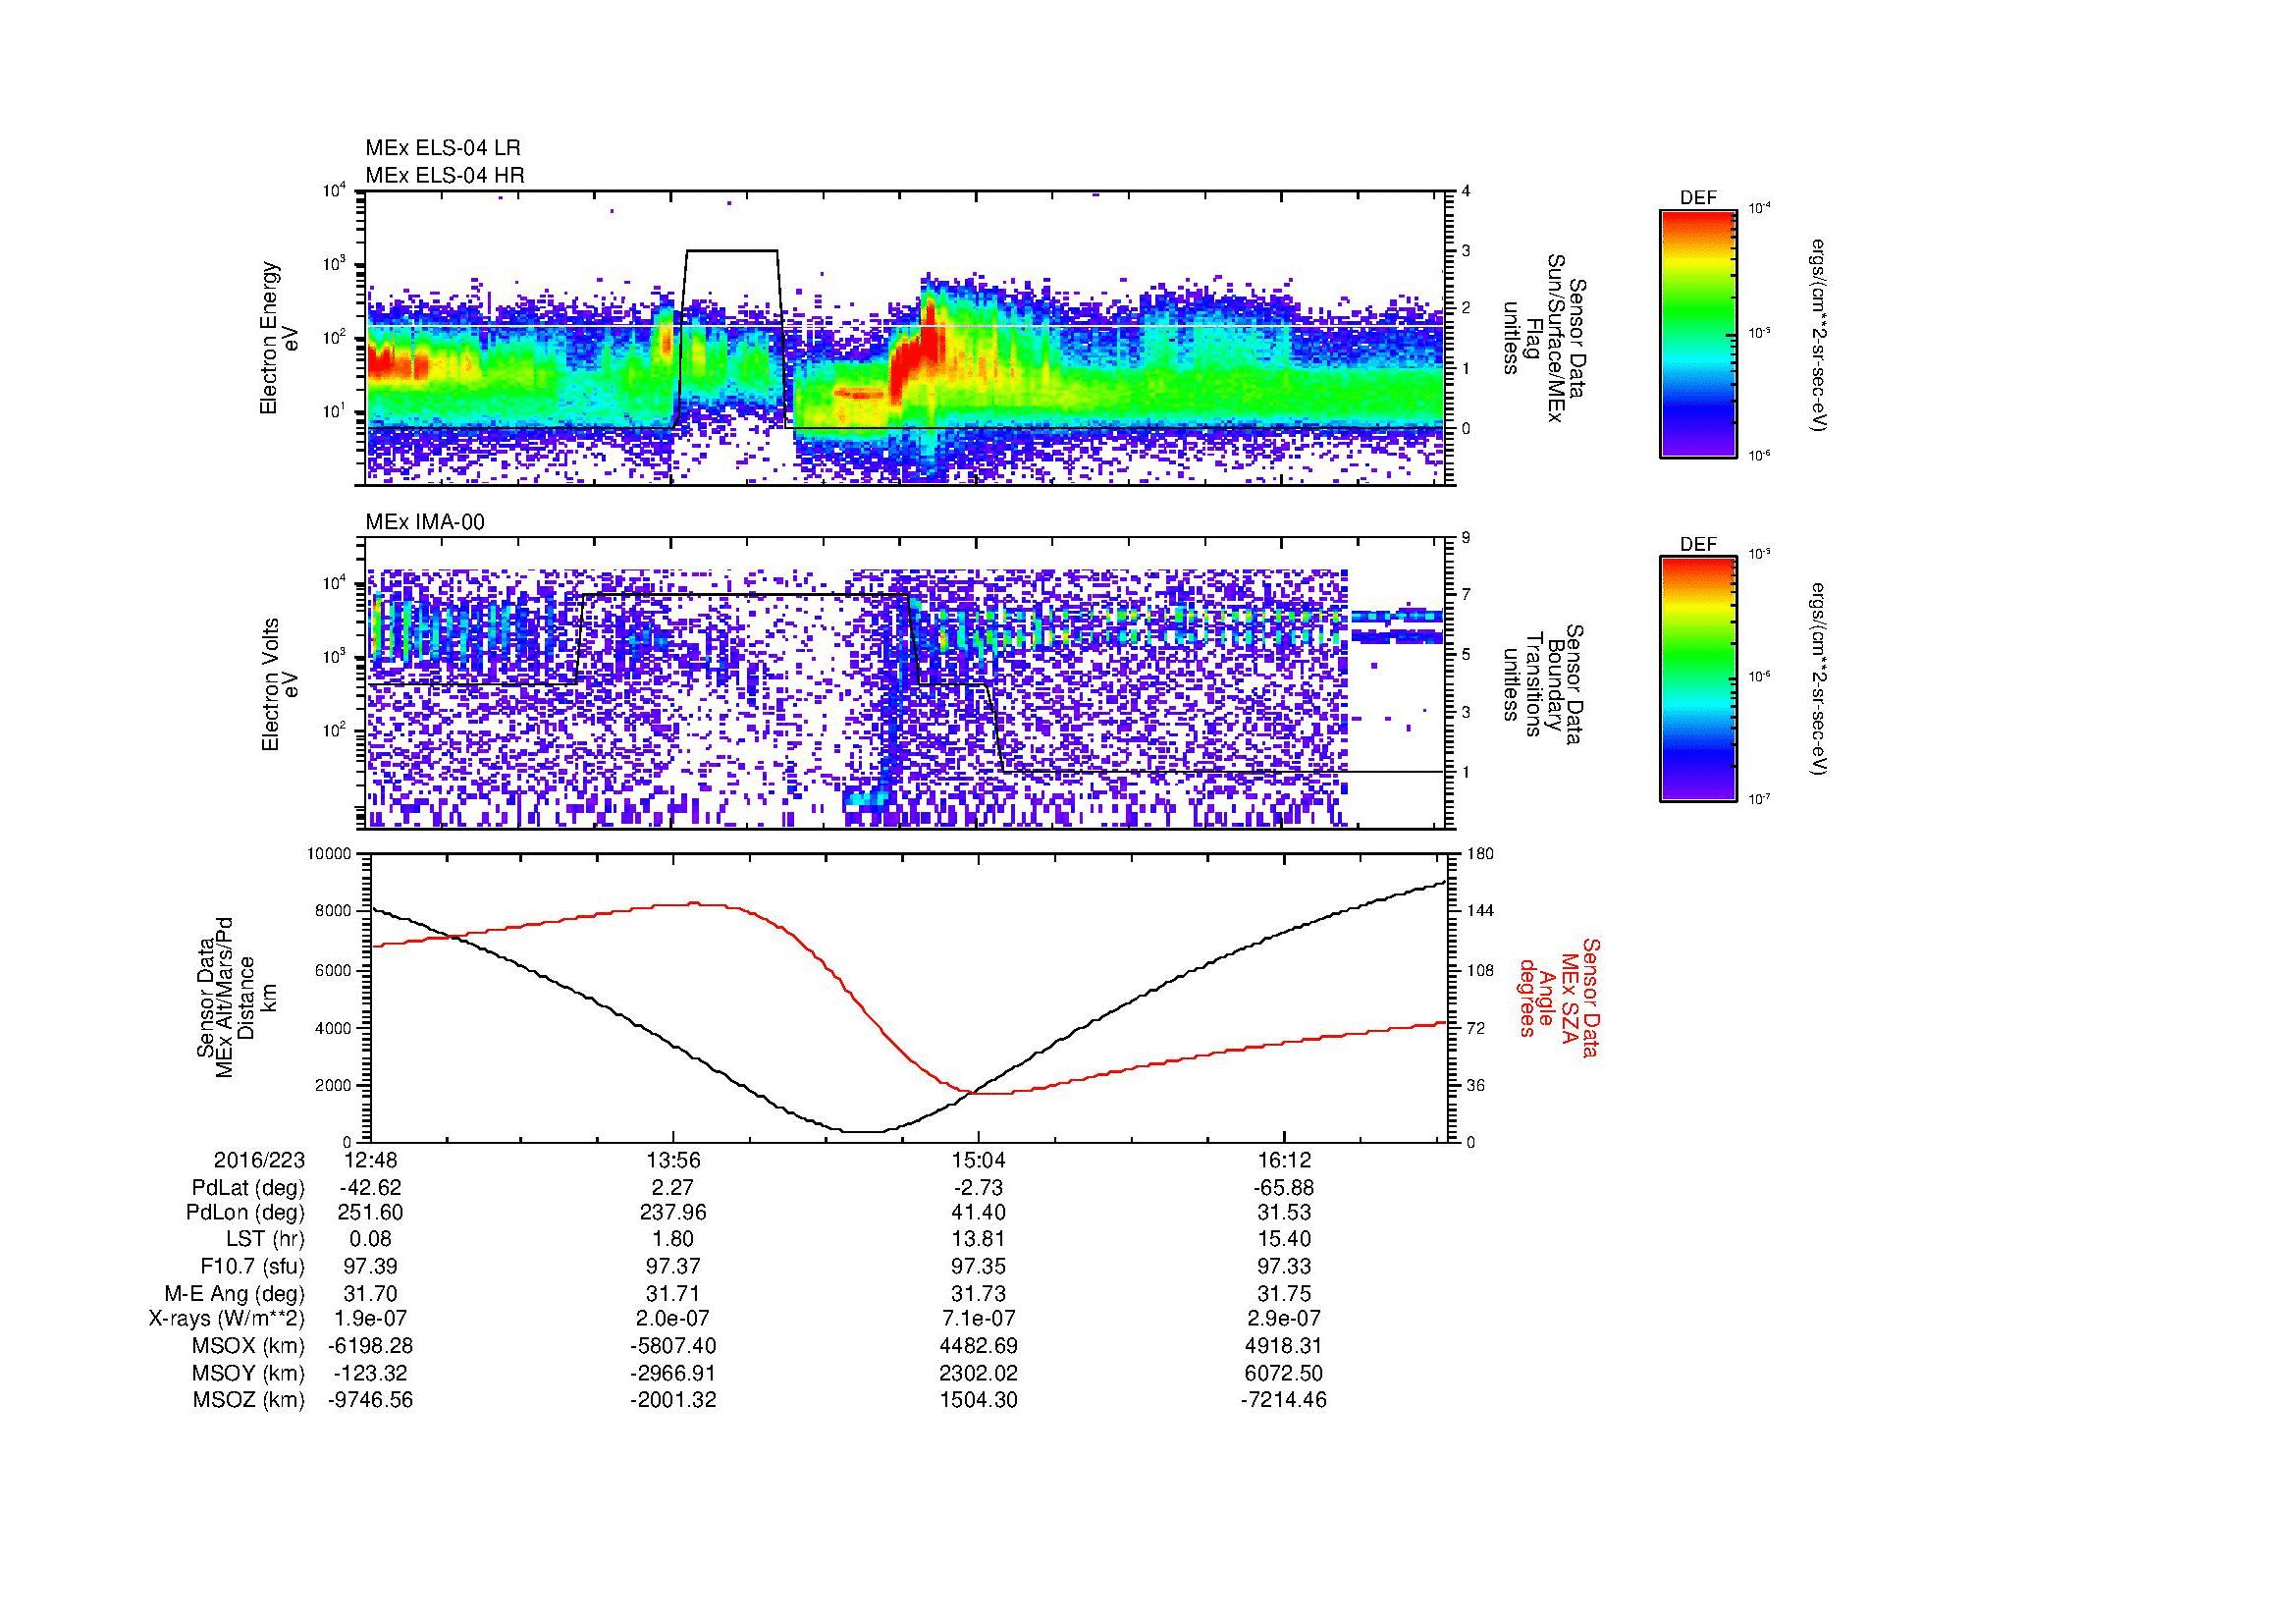Click the X-rays value '1.9e-07'
This screenshot has width=2296, height=1623.
[369, 1319]
